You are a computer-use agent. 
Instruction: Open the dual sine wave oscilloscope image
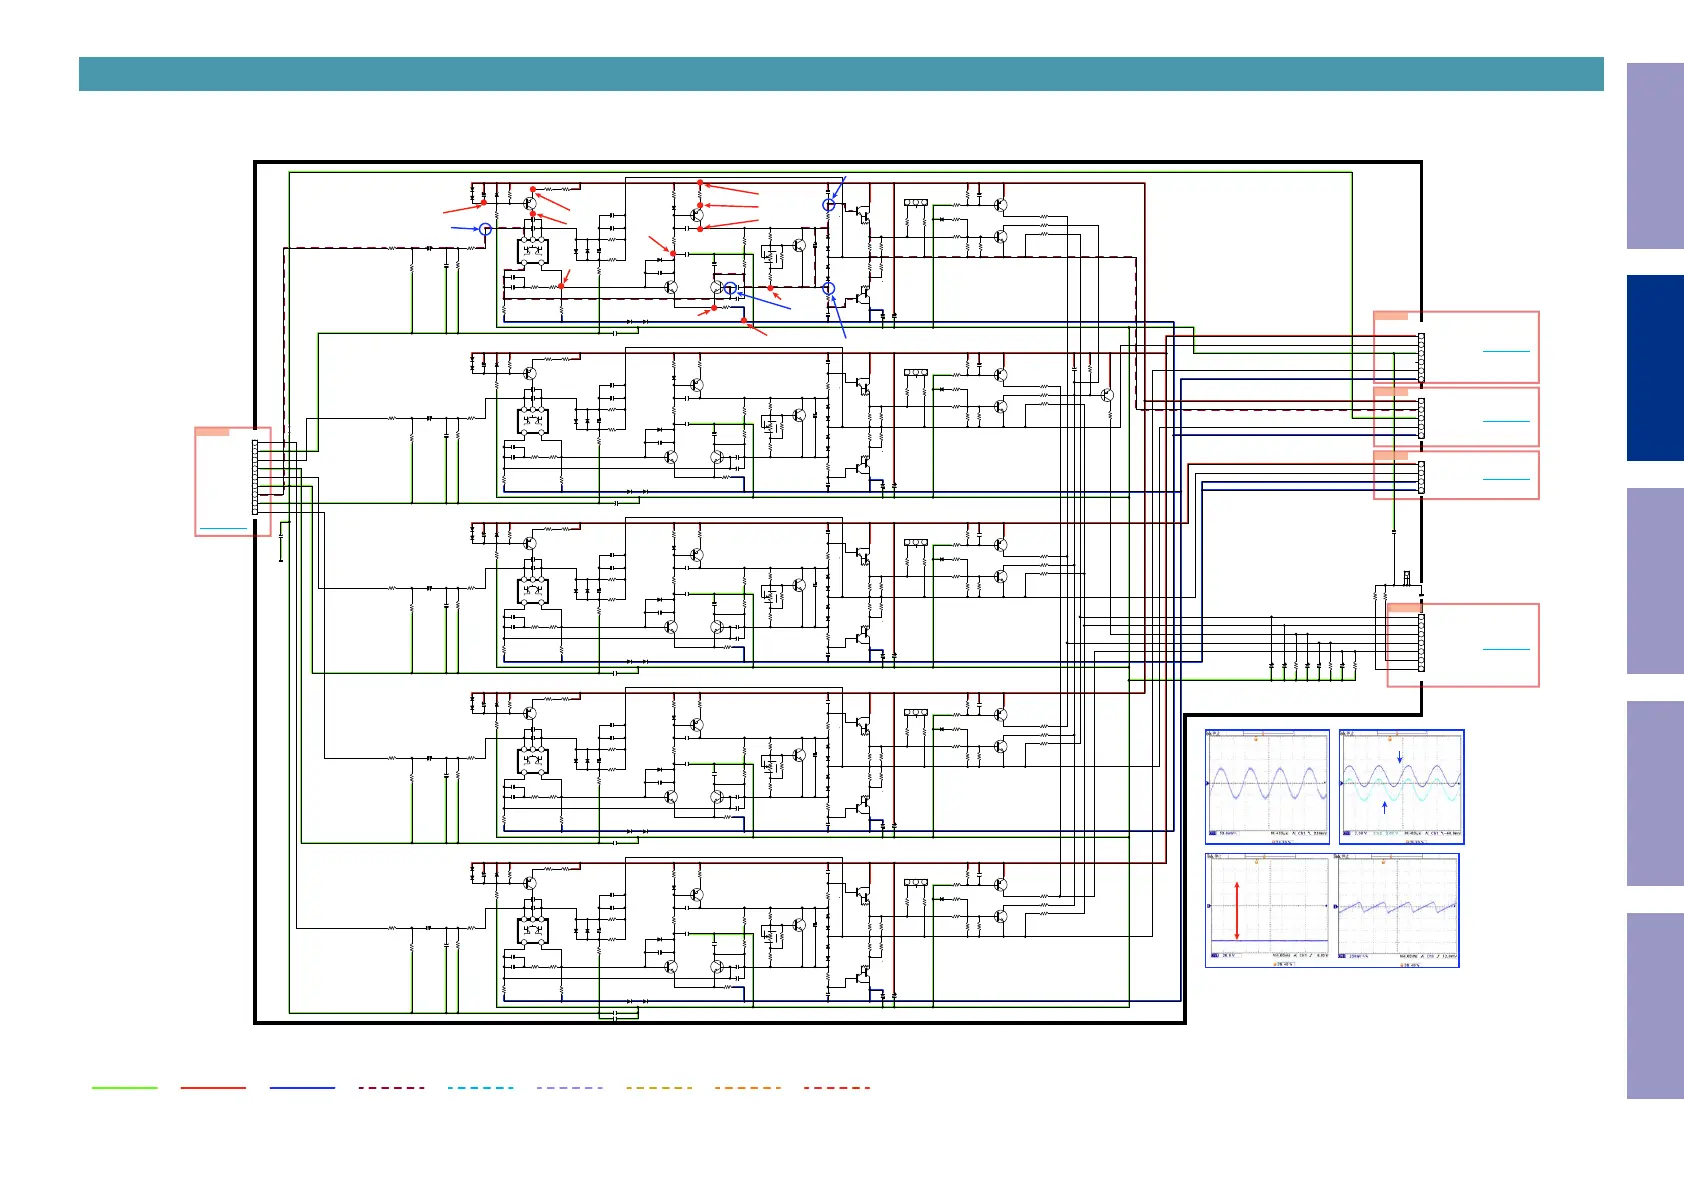1402,787
